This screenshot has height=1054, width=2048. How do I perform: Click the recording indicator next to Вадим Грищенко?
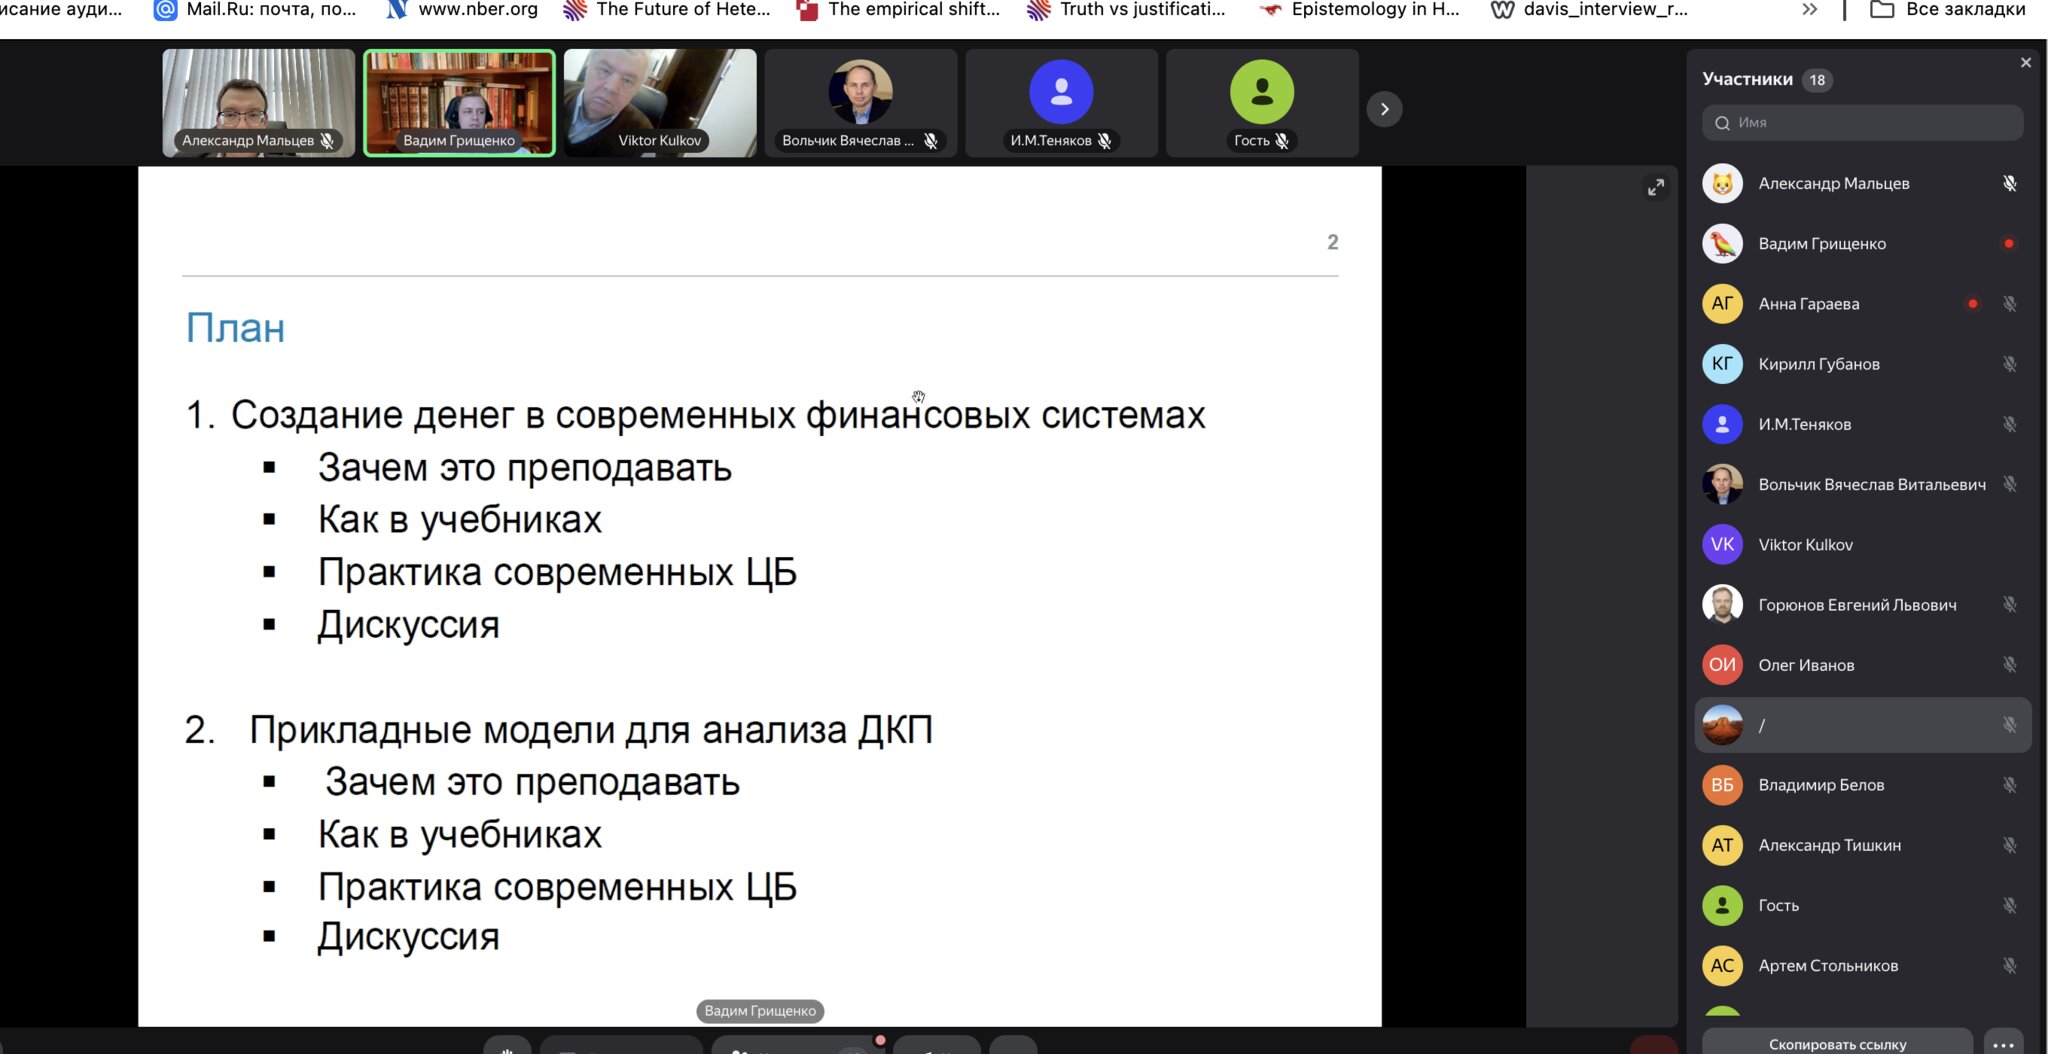tap(2009, 244)
